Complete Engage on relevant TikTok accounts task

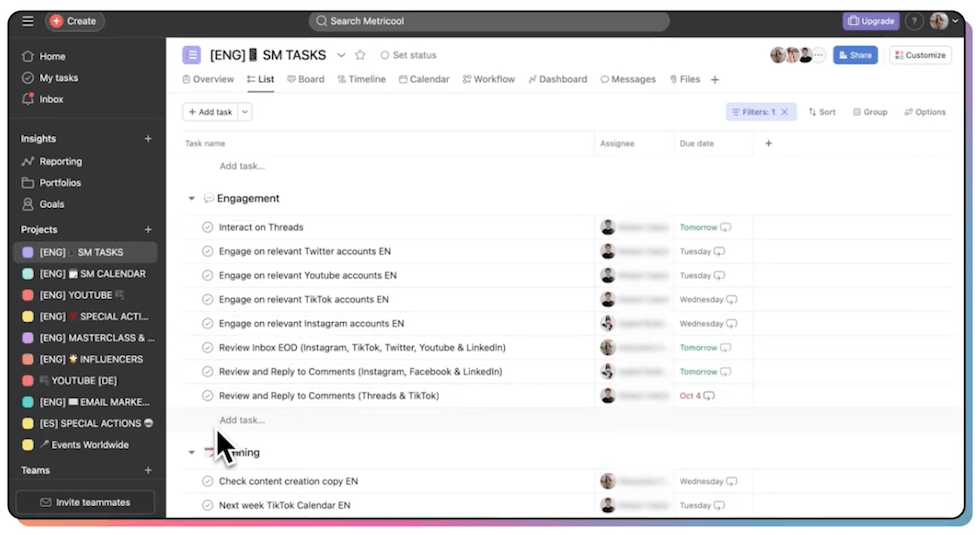[x=208, y=299]
